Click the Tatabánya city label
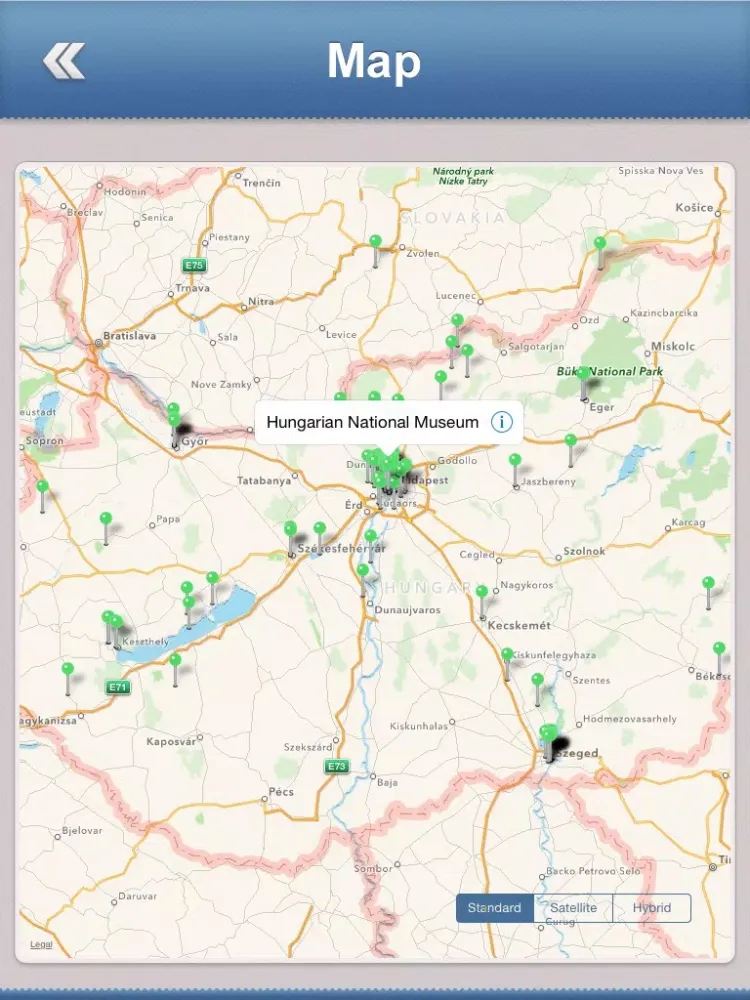750x1000 pixels. point(264,481)
